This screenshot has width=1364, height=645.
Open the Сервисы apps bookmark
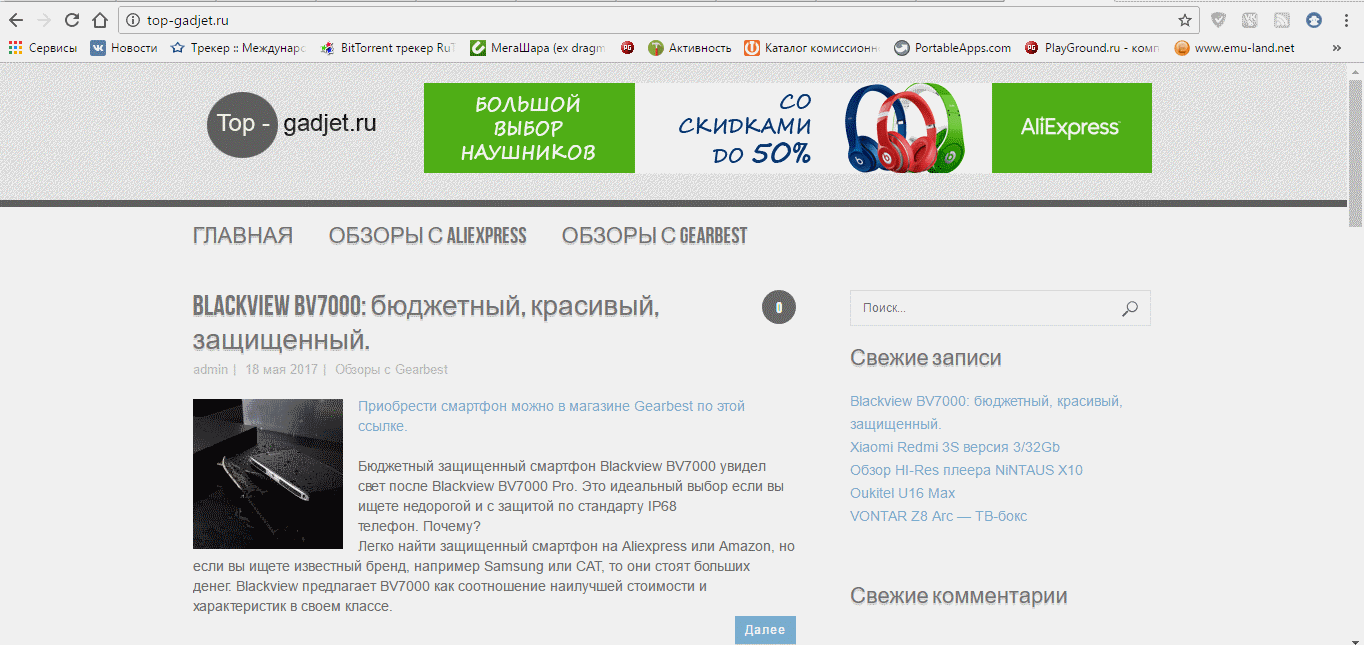click(x=42, y=47)
